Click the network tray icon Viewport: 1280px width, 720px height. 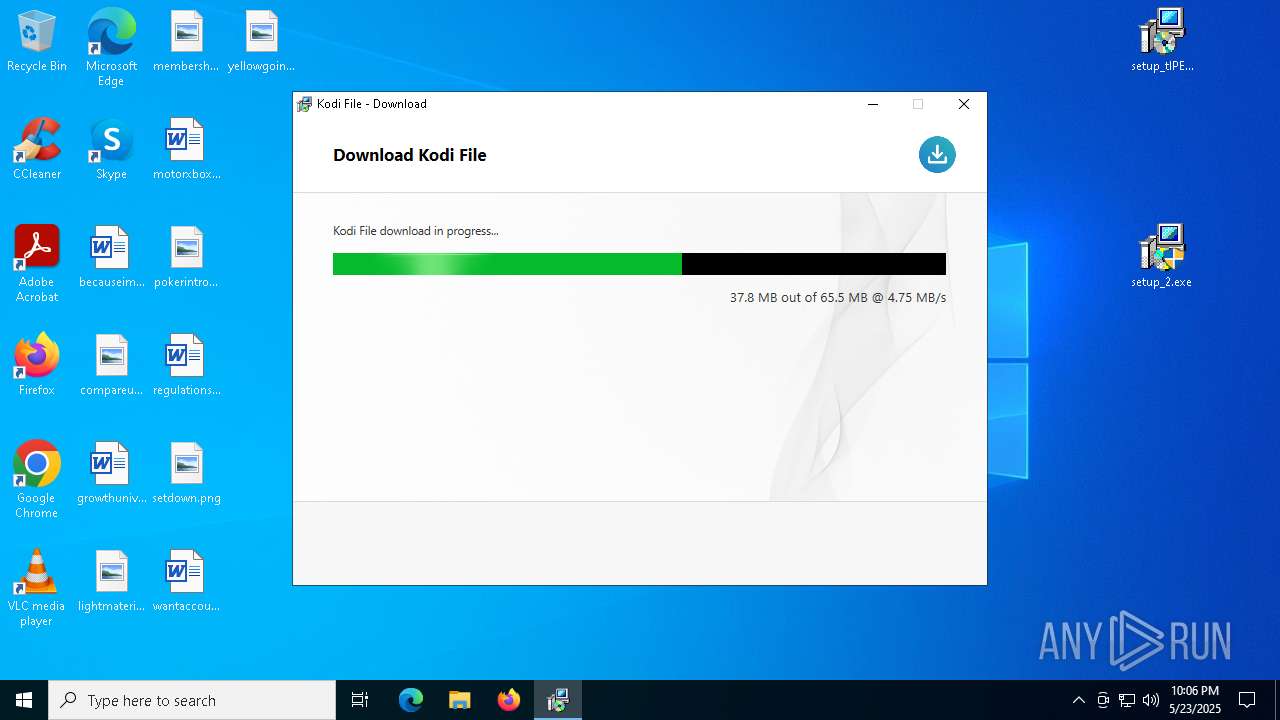coord(1127,700)
